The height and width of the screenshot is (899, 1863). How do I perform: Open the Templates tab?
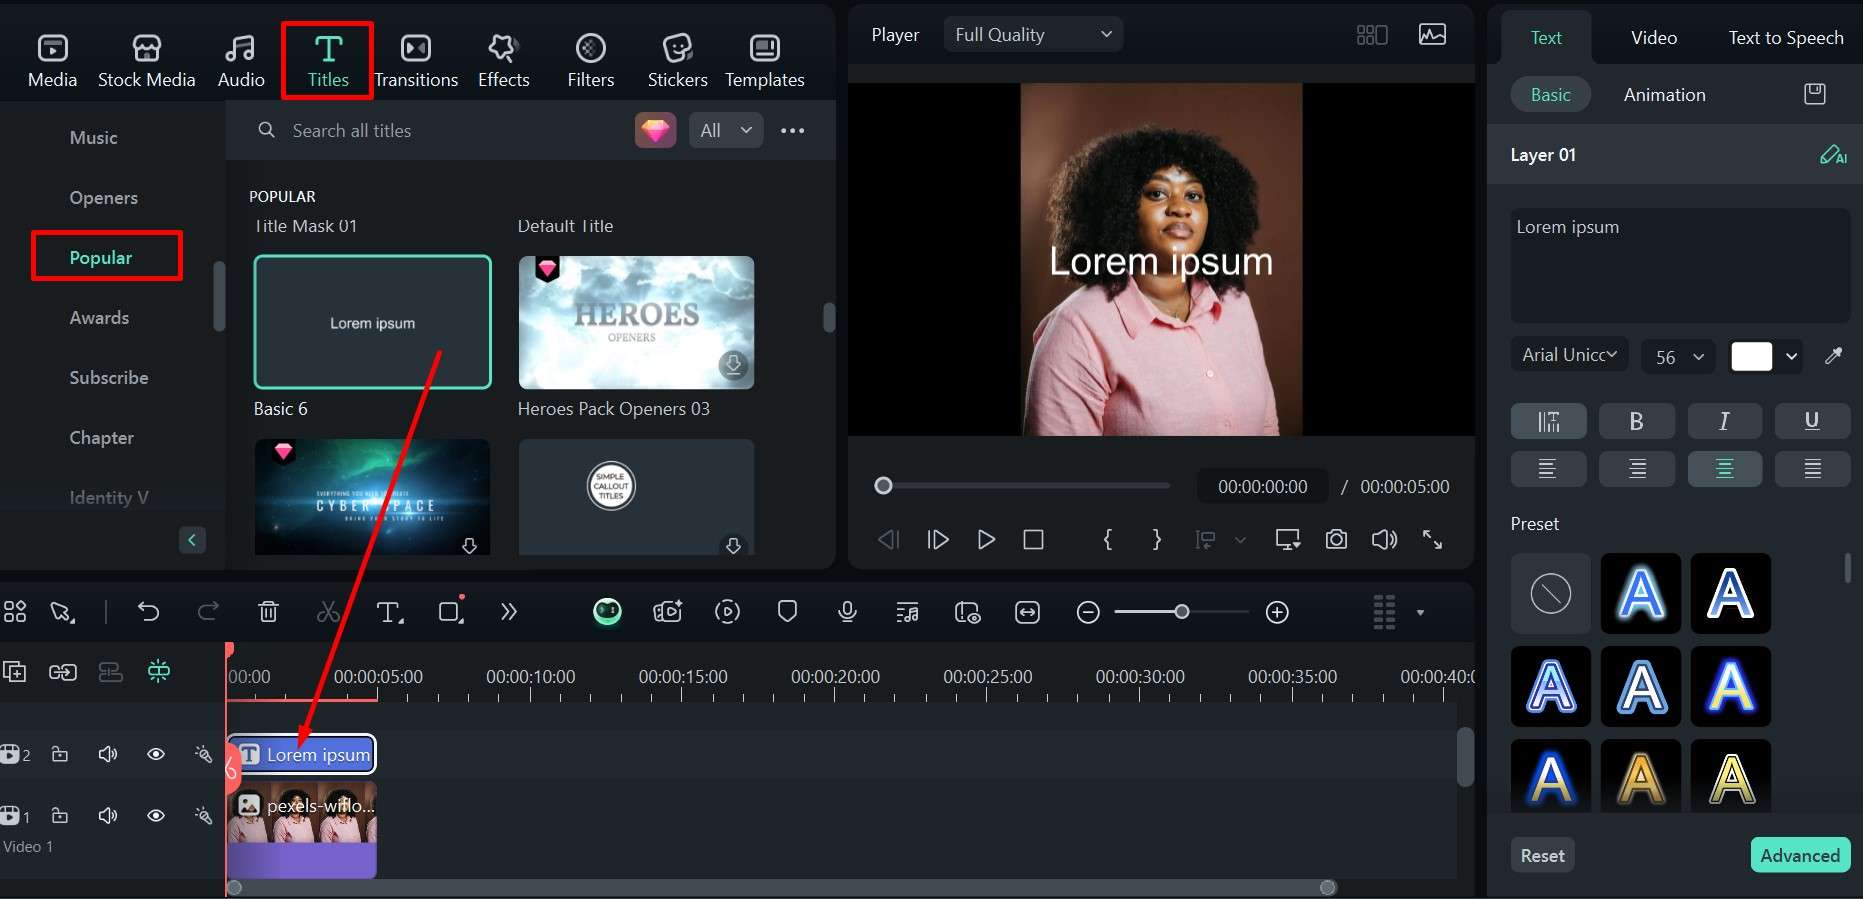click(765, 61)
